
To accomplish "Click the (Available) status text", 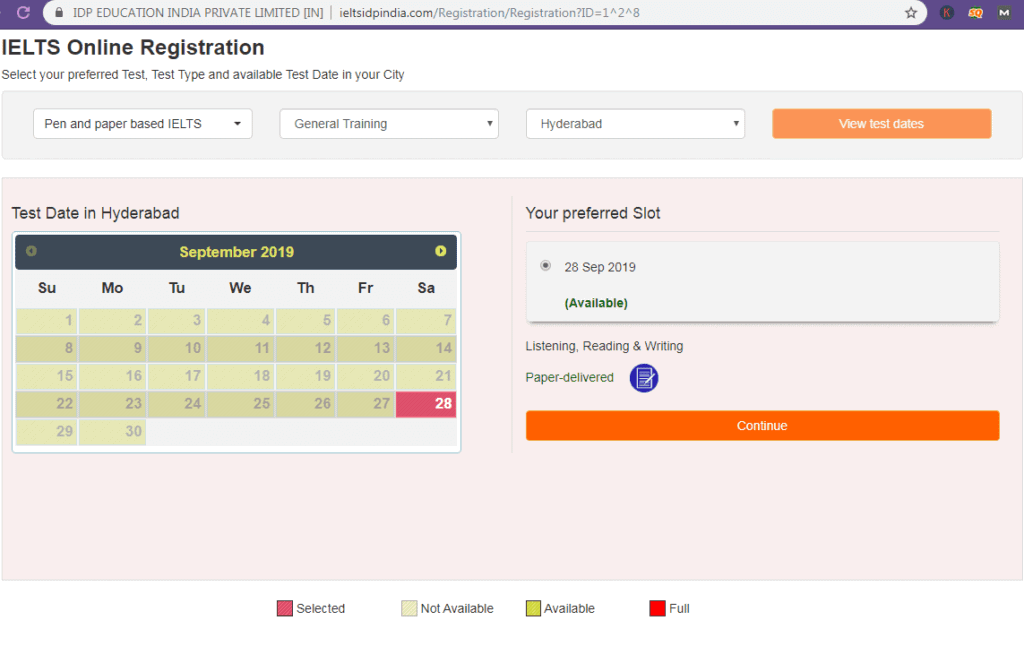I will (x=596, y=303).
